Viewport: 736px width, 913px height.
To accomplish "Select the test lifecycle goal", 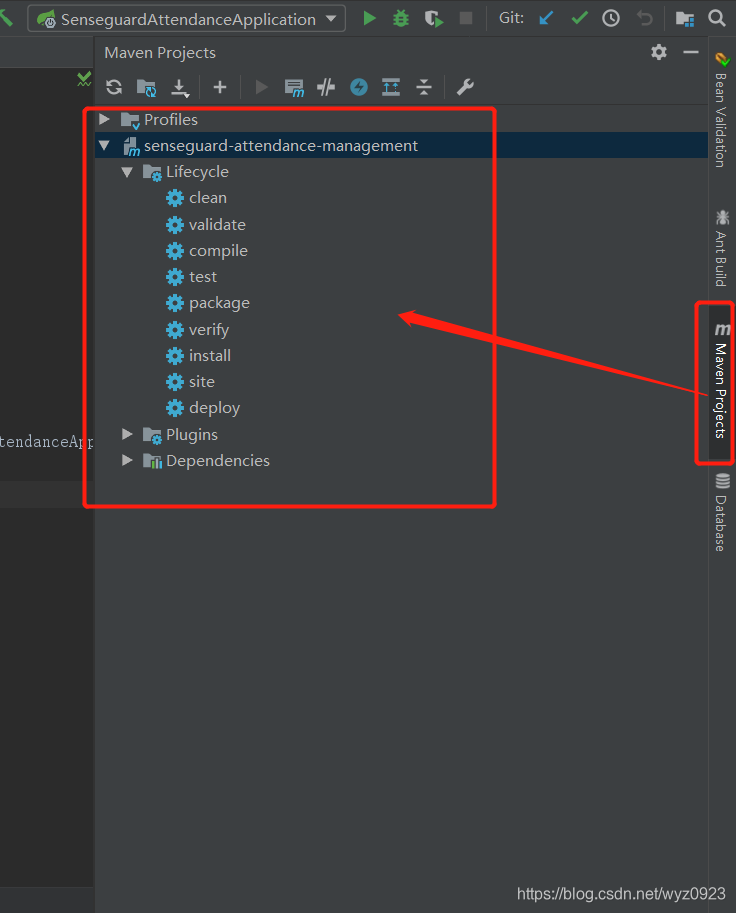I will point(203,277).
